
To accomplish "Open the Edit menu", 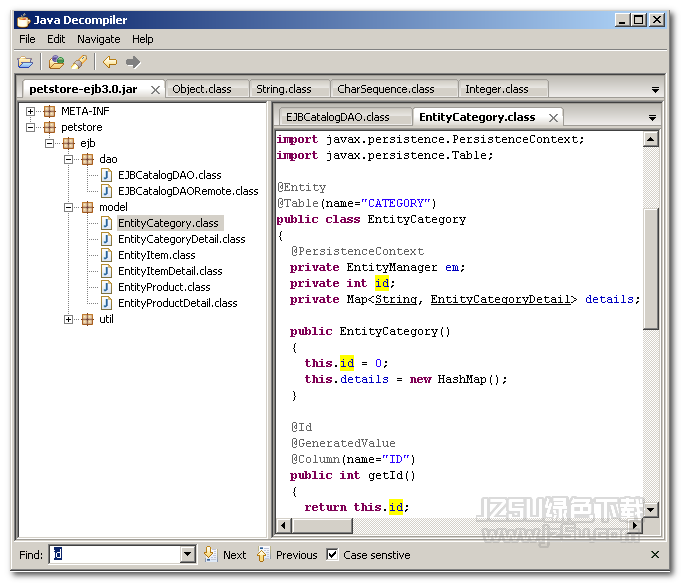I will tap(56, 39).
